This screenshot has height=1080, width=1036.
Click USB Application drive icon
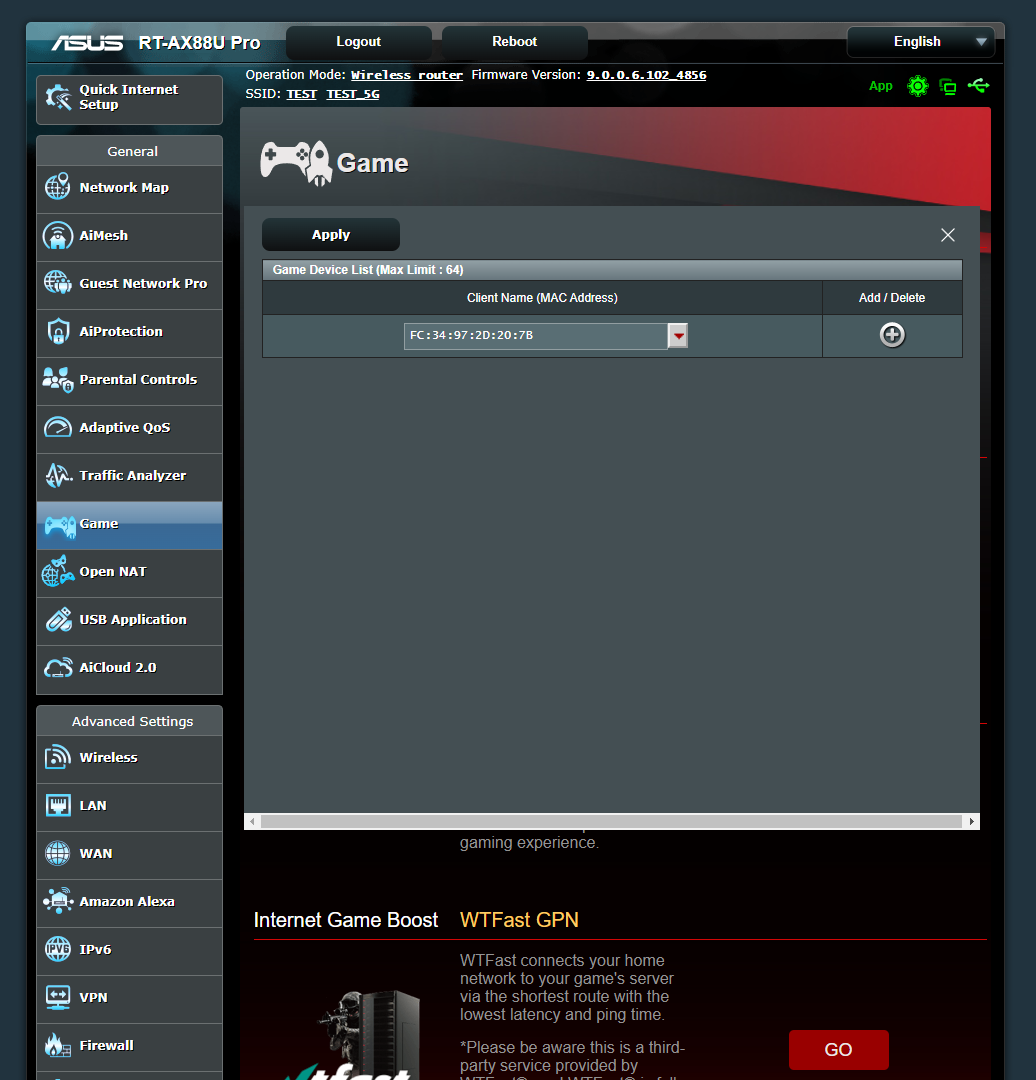[x=59, y=619]
